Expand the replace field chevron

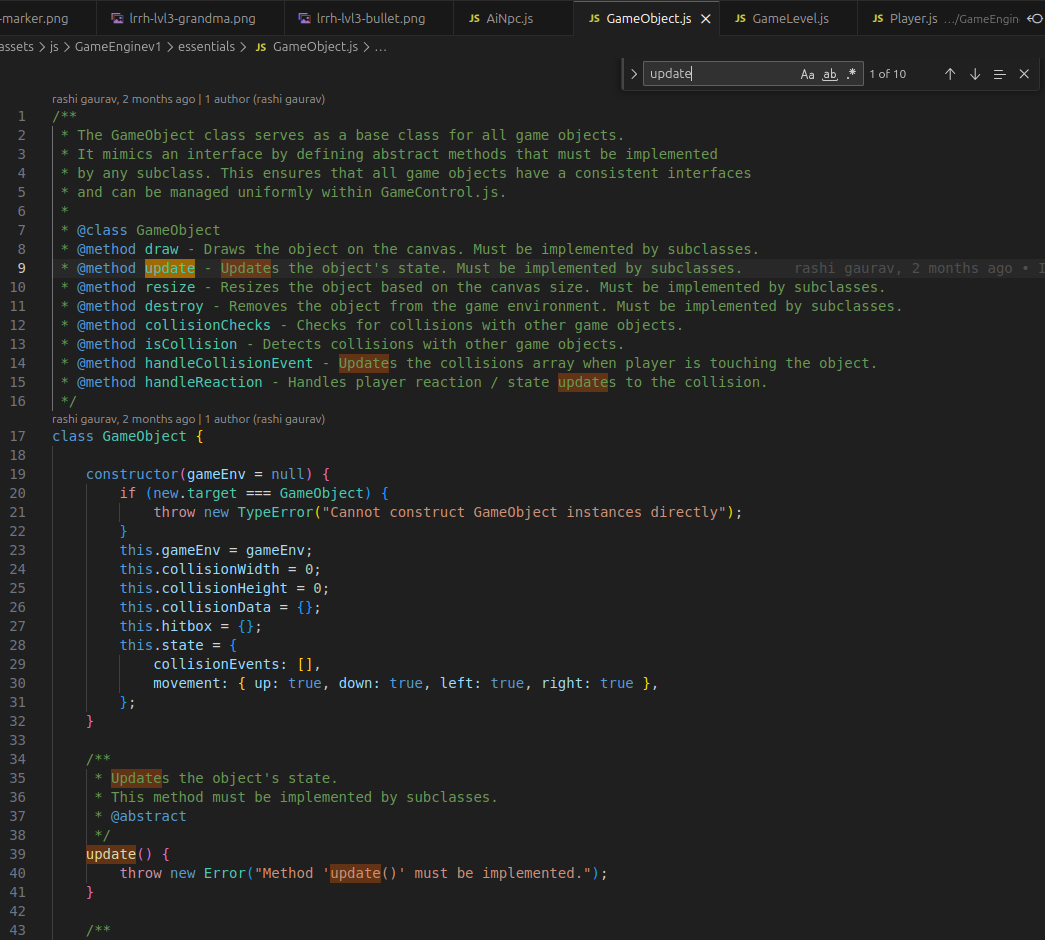pyautogui.click(x=634, y=74)
